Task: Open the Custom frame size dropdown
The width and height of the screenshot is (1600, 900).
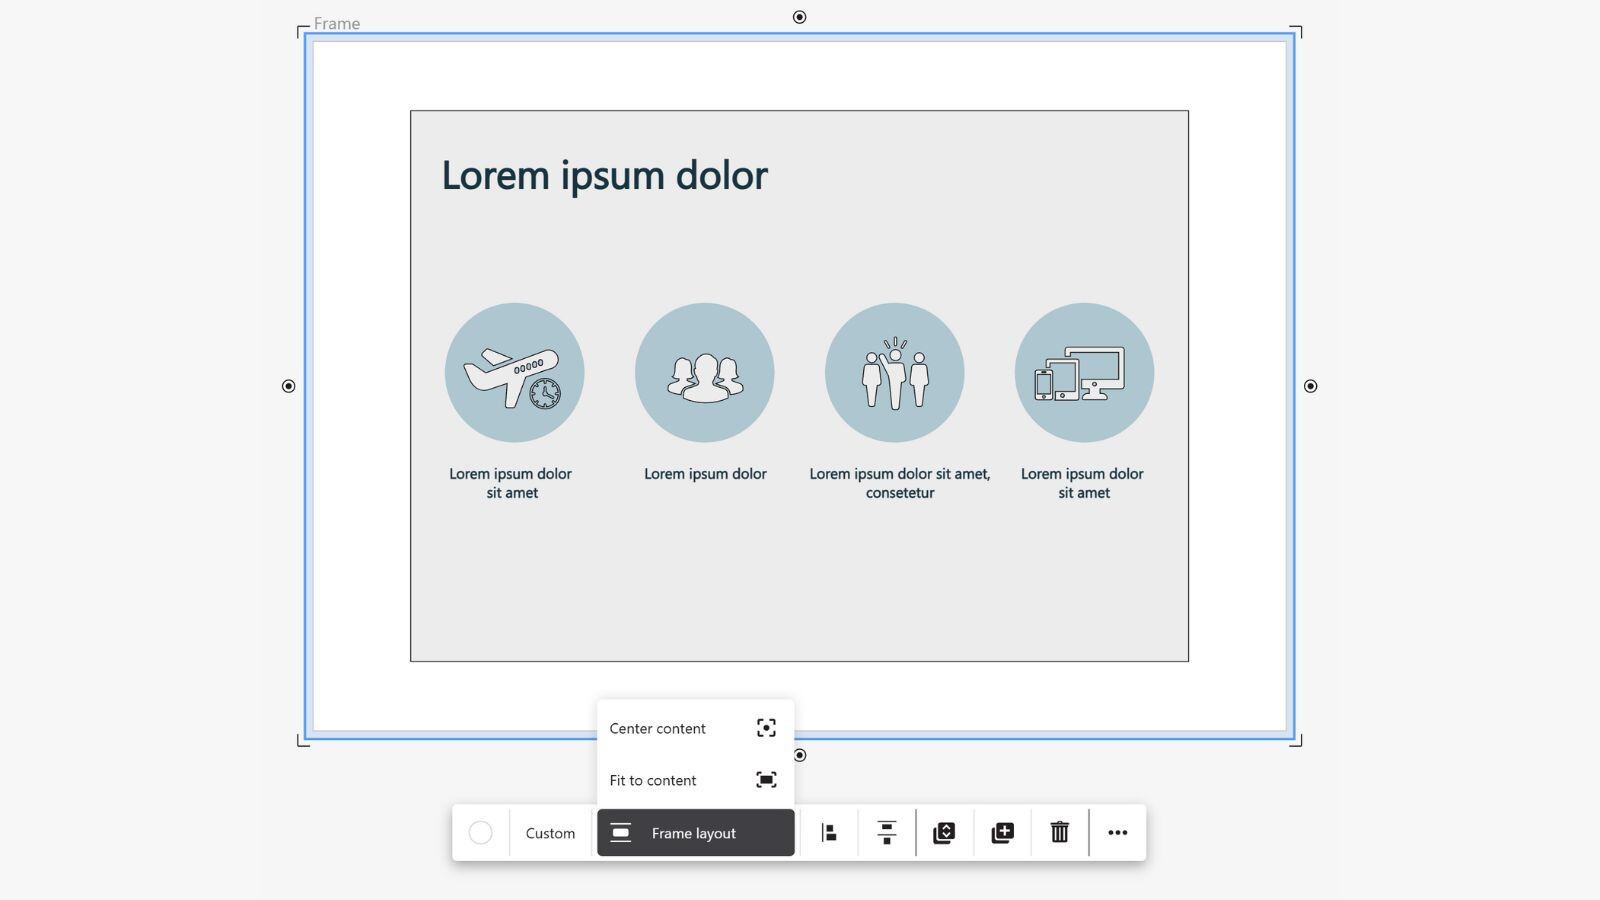Action: (x=550, y=833)
